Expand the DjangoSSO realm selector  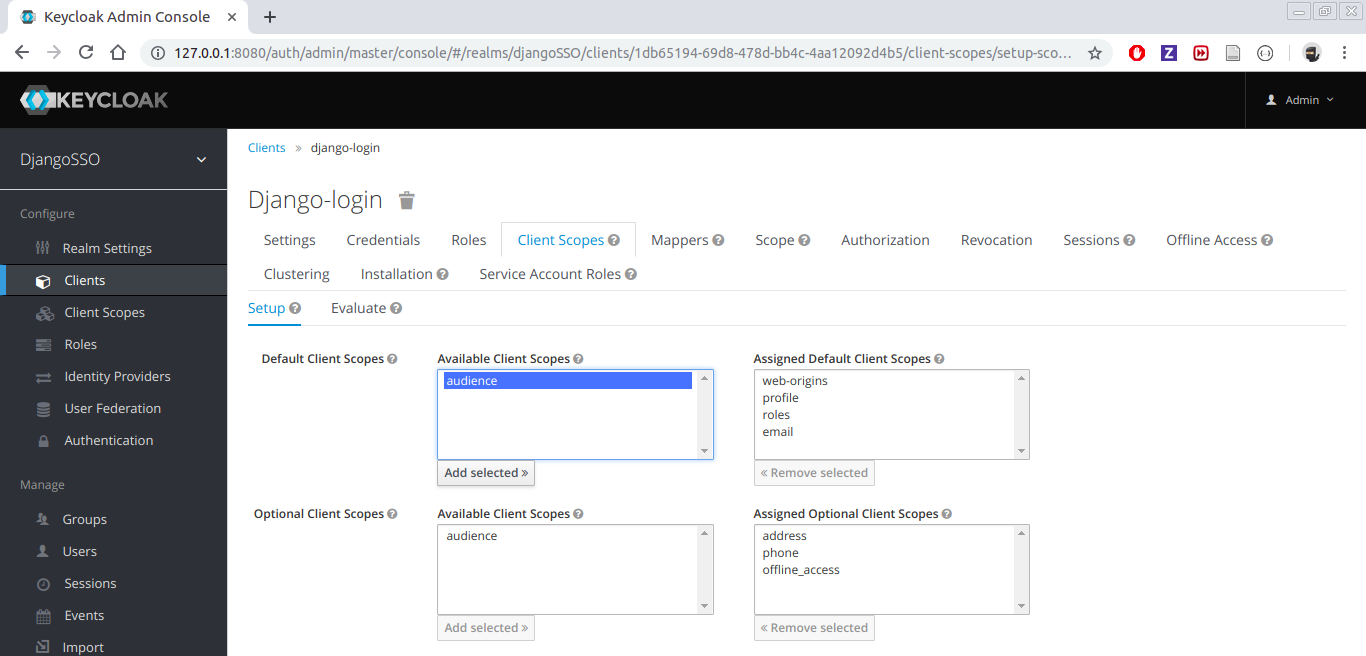[113, 160]
